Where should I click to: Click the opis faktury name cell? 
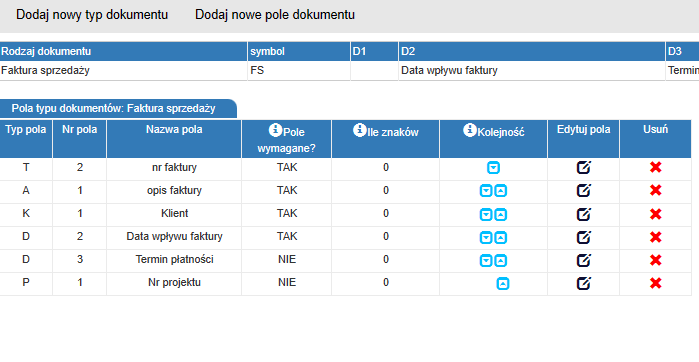coord(174,191)
